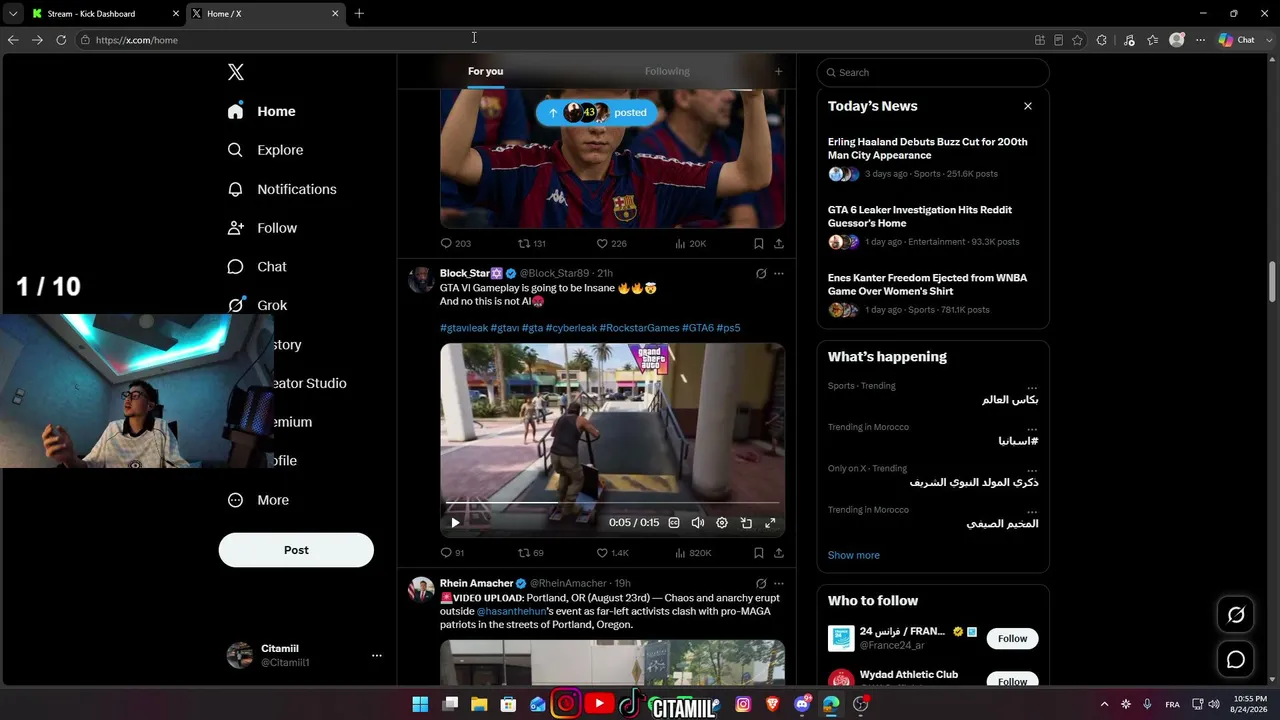Favorite this page with the star icon
The image size is (1280, 720).
(x=1077, y=40)
